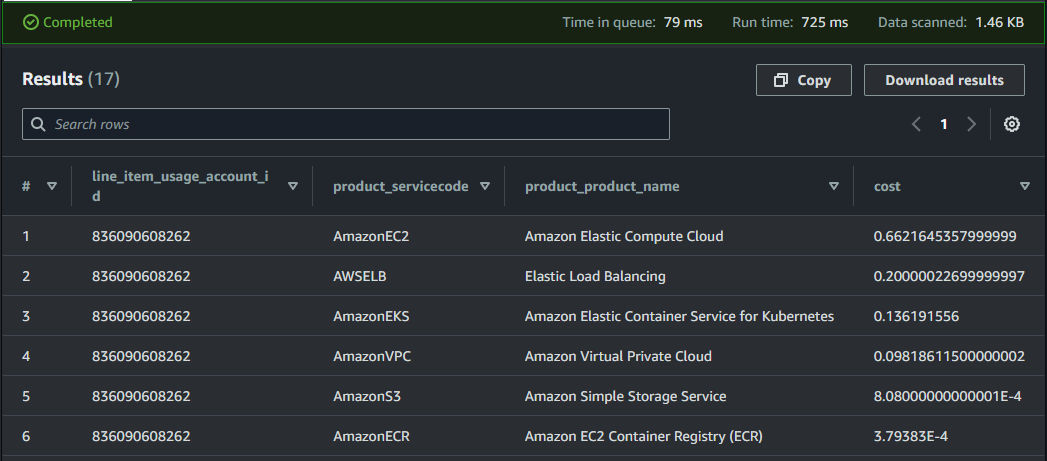Click the product_servicecode header text
The width and height of the screenshot is (1047, 461).
401,186
